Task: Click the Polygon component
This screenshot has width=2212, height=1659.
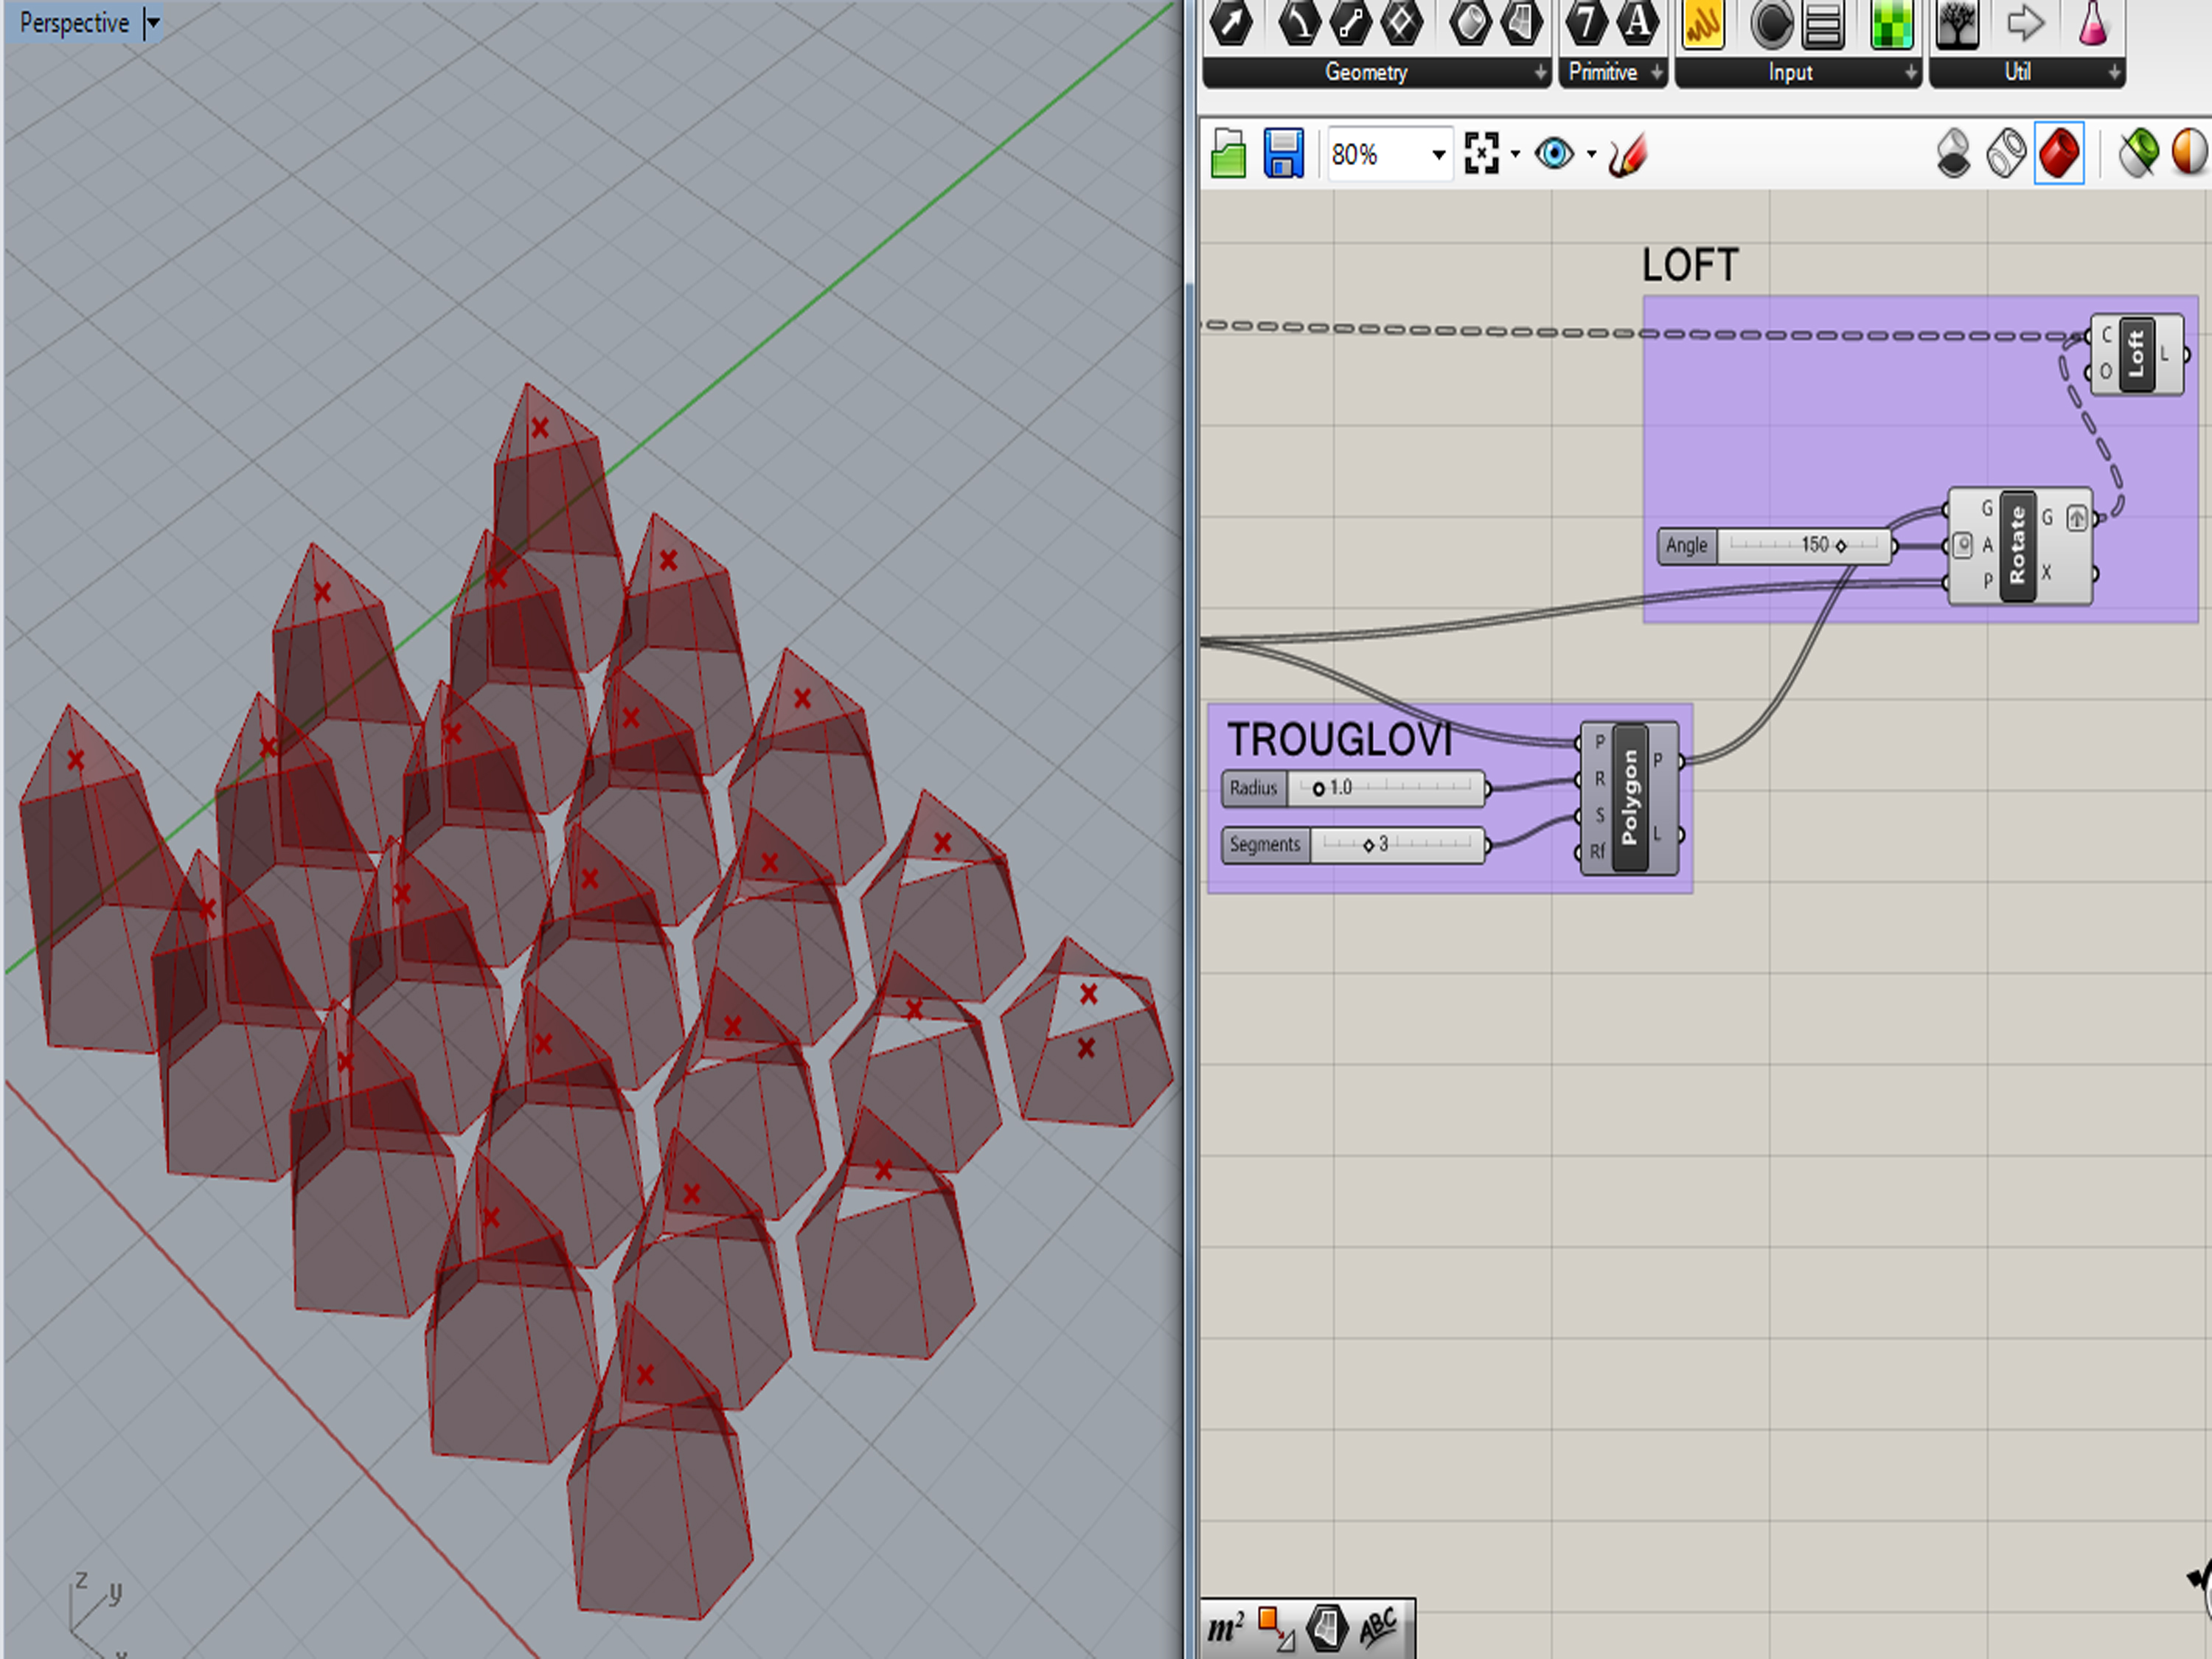Action: [1630, 798]
